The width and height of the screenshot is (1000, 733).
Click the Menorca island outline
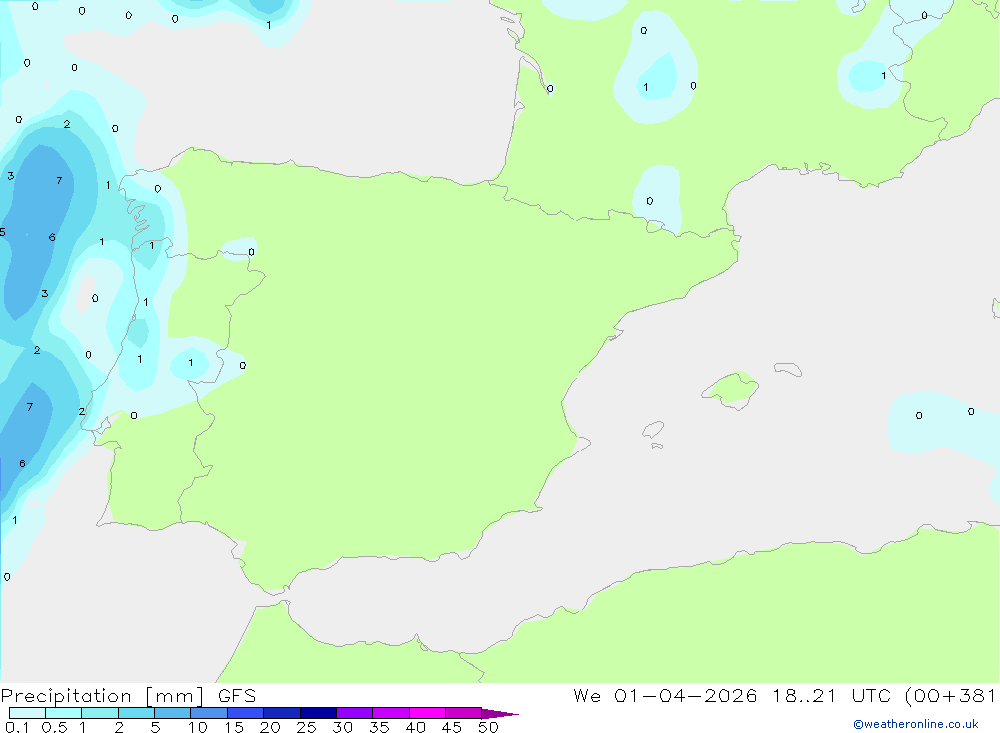(x=788, y=369)
